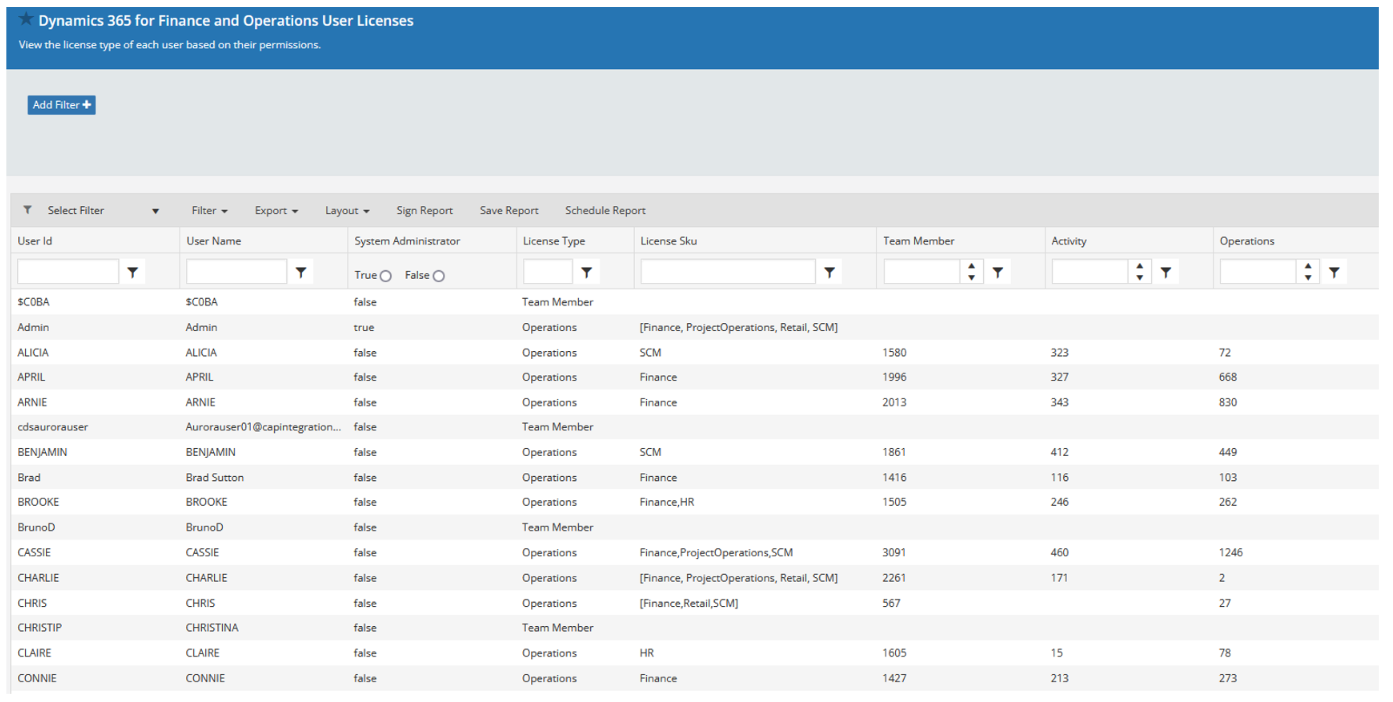Image resolution: width=1393 pixels, height=702 pixels.
Task: Sort by the Team Member column header
Action: point(918,241)
